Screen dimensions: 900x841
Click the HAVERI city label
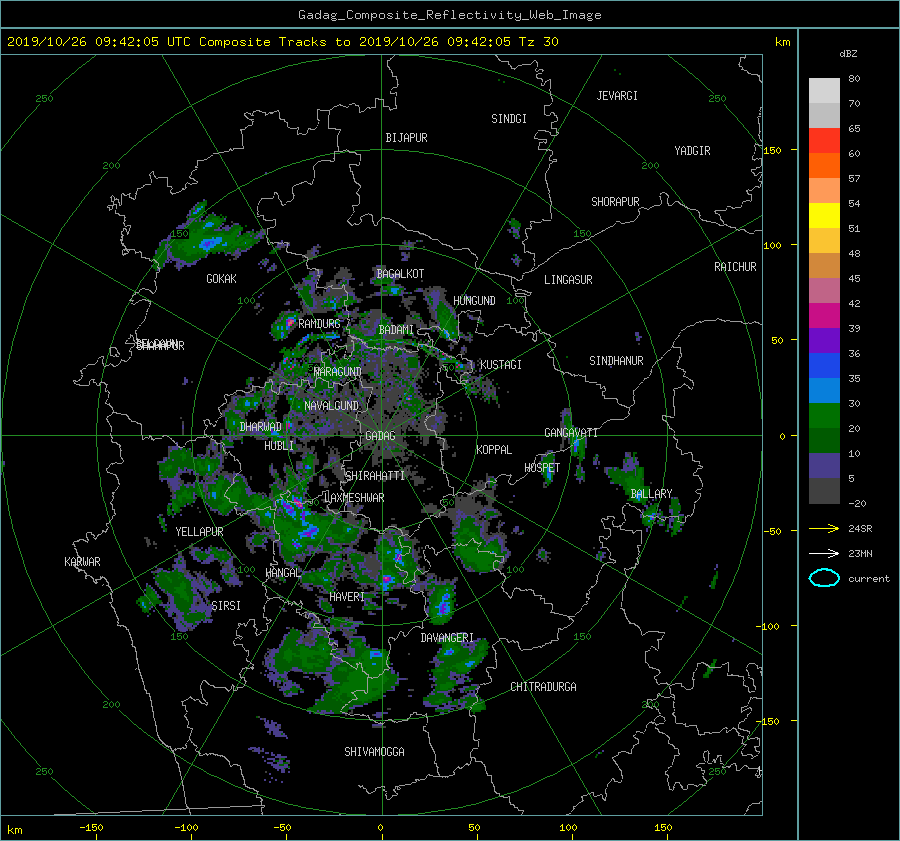(x=347, y=597)
